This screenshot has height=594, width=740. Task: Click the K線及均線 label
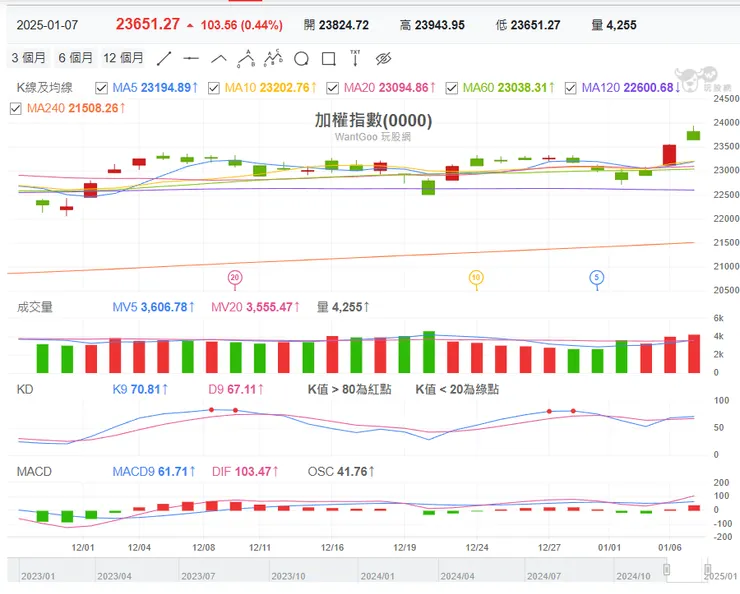(44, 88)
